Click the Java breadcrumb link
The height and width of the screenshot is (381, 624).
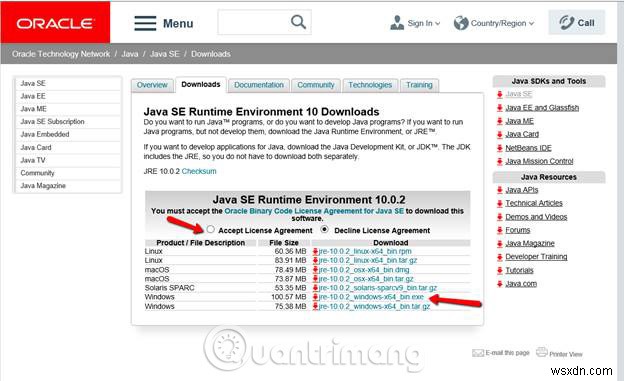[130, 54]
